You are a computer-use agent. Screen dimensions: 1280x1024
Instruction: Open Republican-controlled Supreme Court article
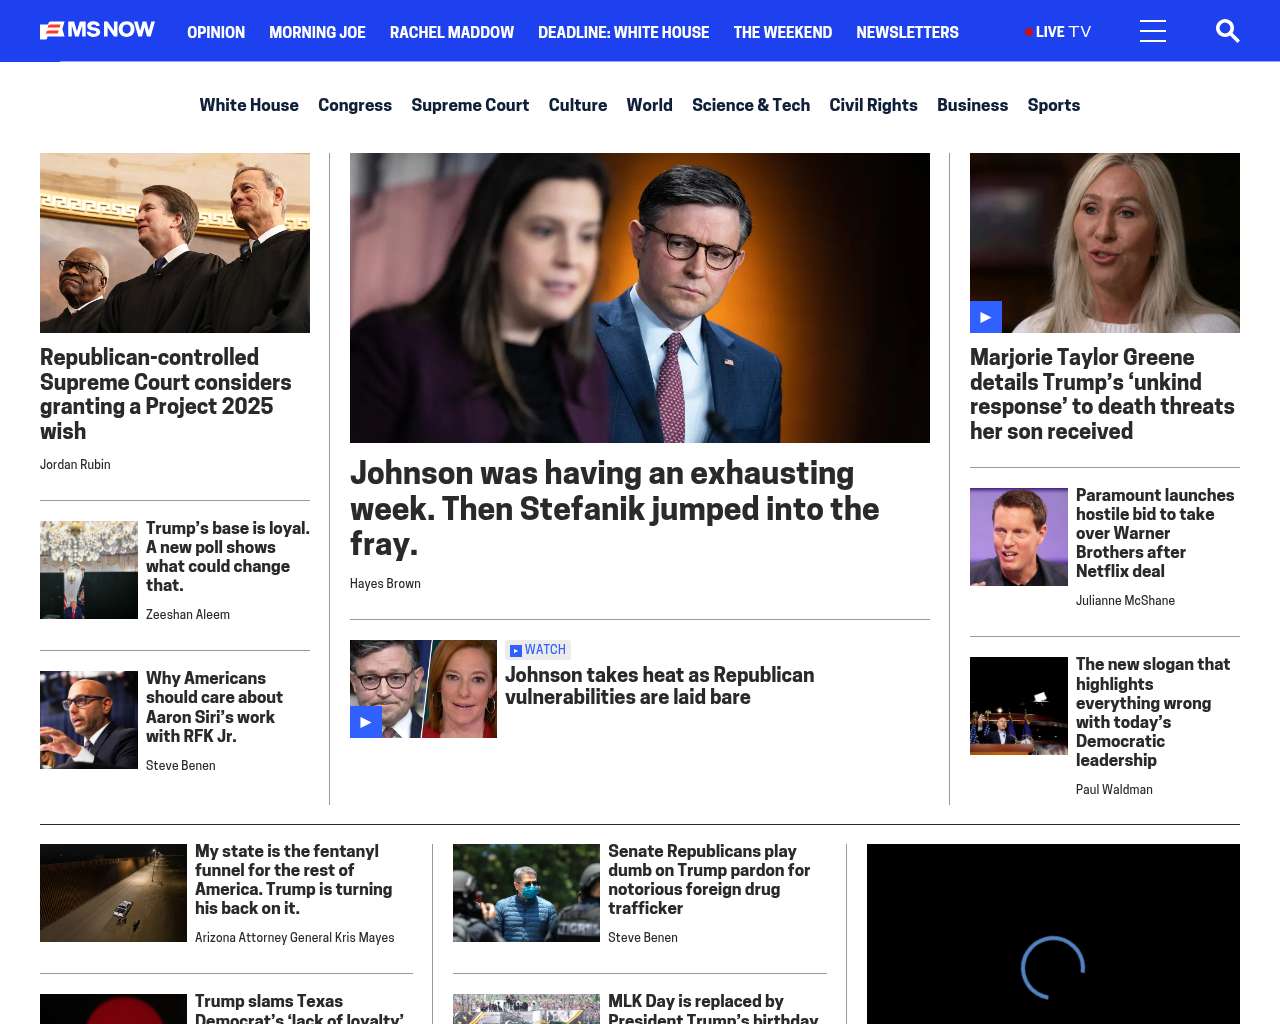point(166,394)
